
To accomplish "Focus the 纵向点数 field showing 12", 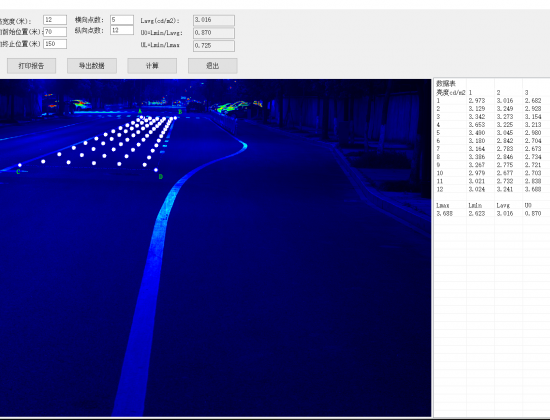I will (x=122, y=30).
